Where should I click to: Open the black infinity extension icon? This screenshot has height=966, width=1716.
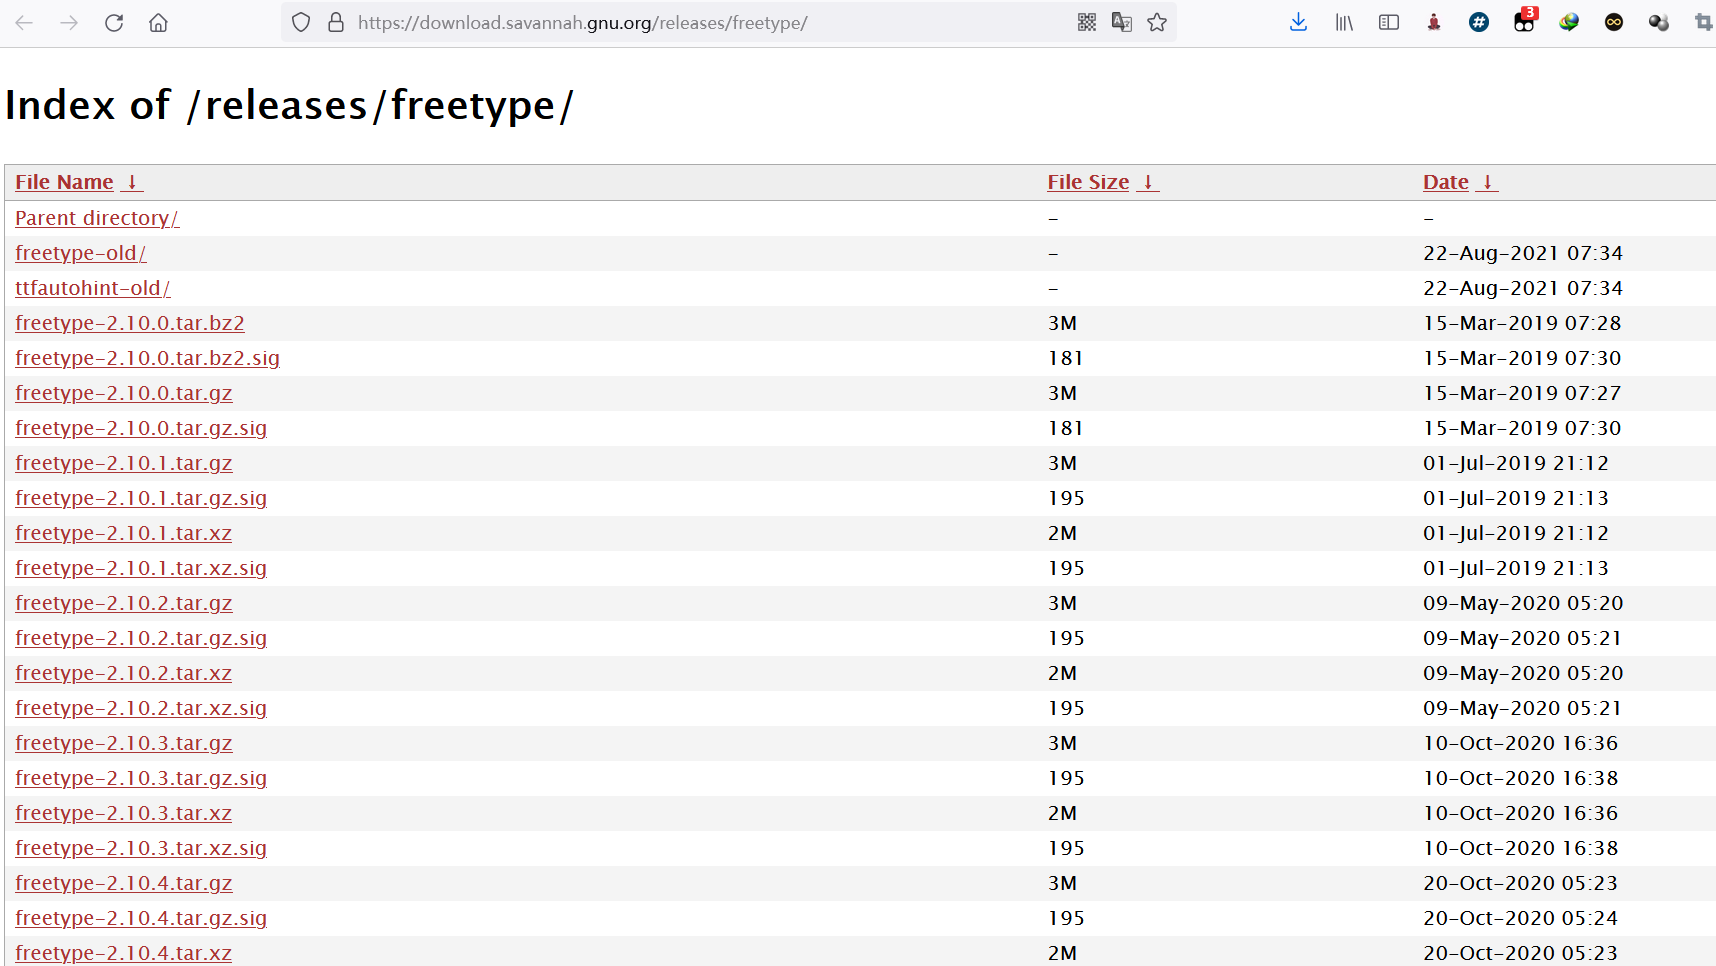click(1614, 22)
